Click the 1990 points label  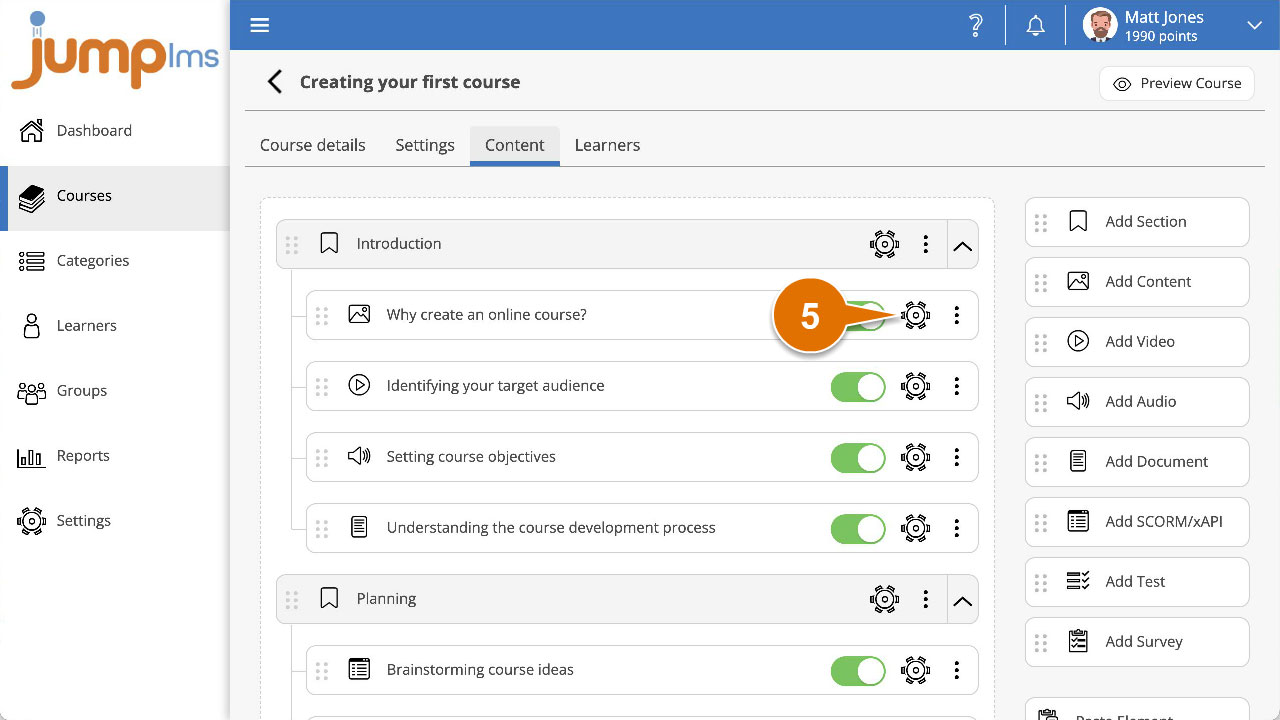click(1161, 36)
